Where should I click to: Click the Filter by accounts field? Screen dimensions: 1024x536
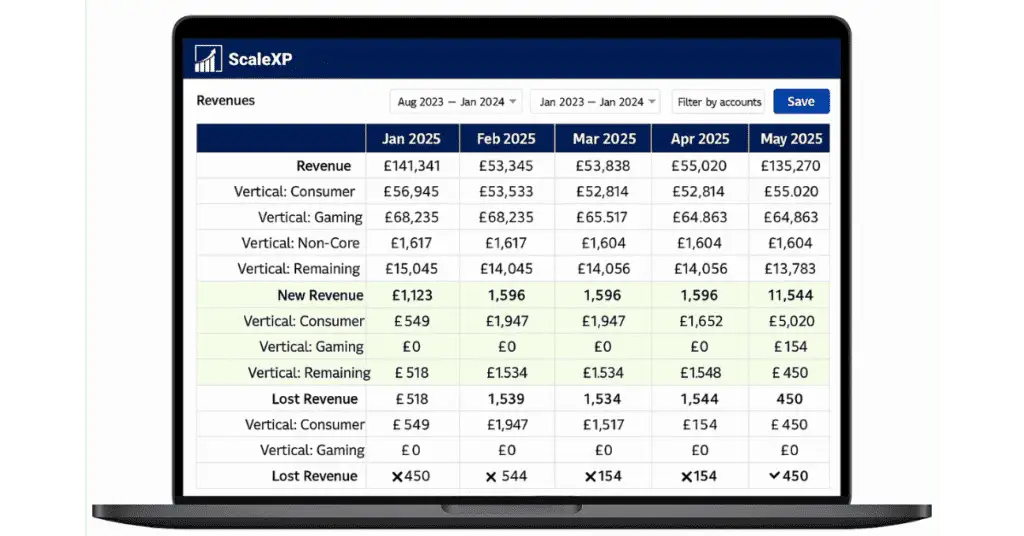pos(718,102)
